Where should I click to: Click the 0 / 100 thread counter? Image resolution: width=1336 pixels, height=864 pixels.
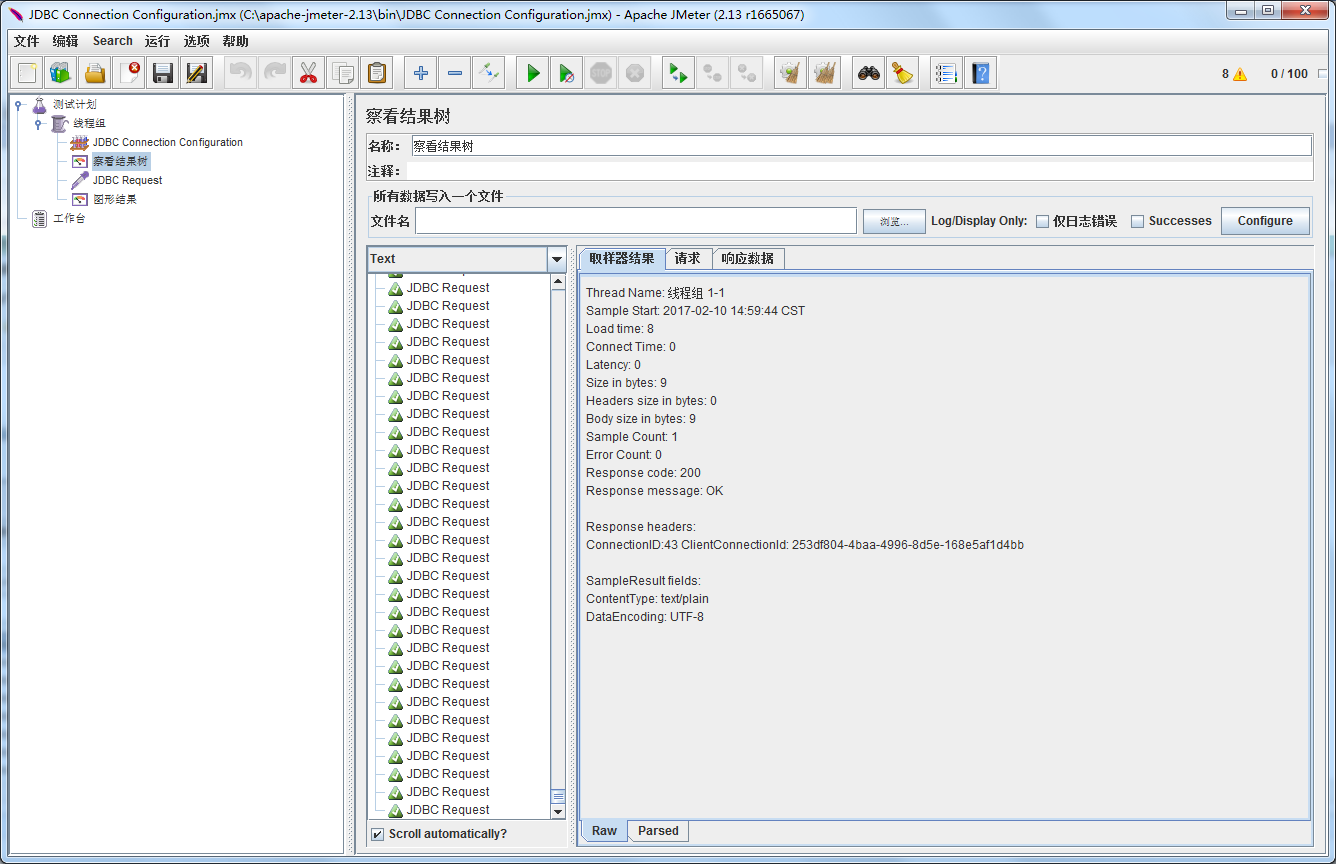click(x=1289, y=74)
